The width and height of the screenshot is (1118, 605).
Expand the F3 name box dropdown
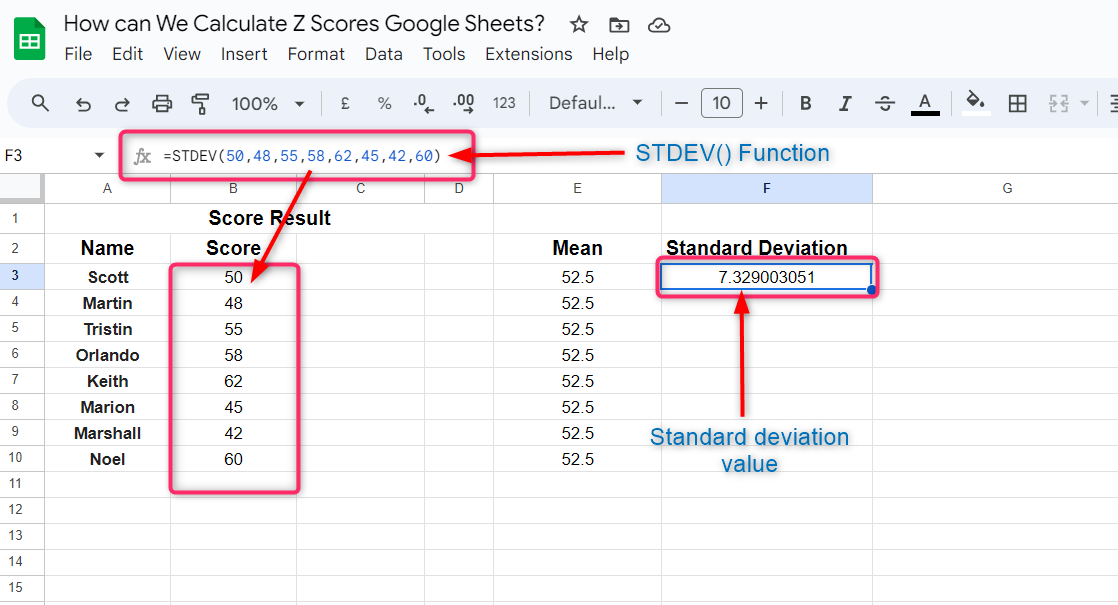[x=99, y=155]
